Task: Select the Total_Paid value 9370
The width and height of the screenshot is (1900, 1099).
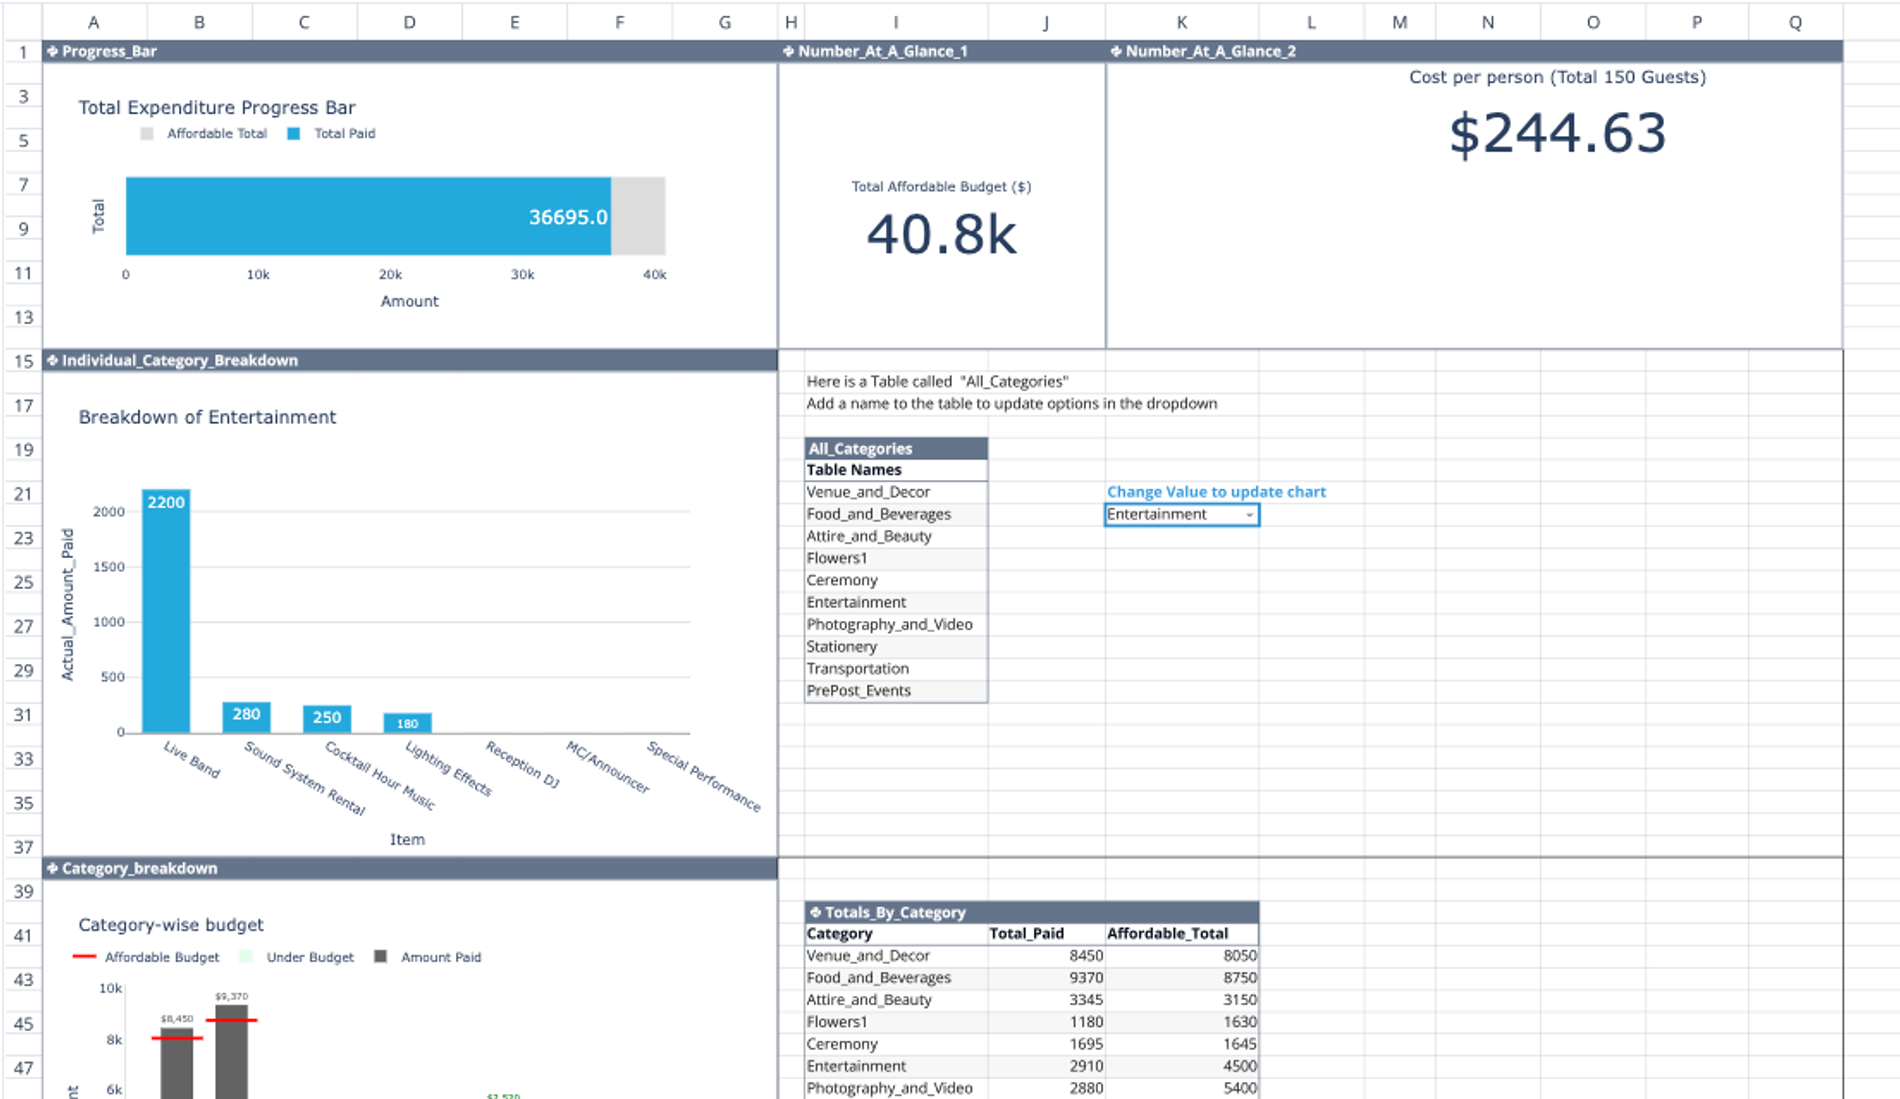Action: click(x=1046, y=978)
